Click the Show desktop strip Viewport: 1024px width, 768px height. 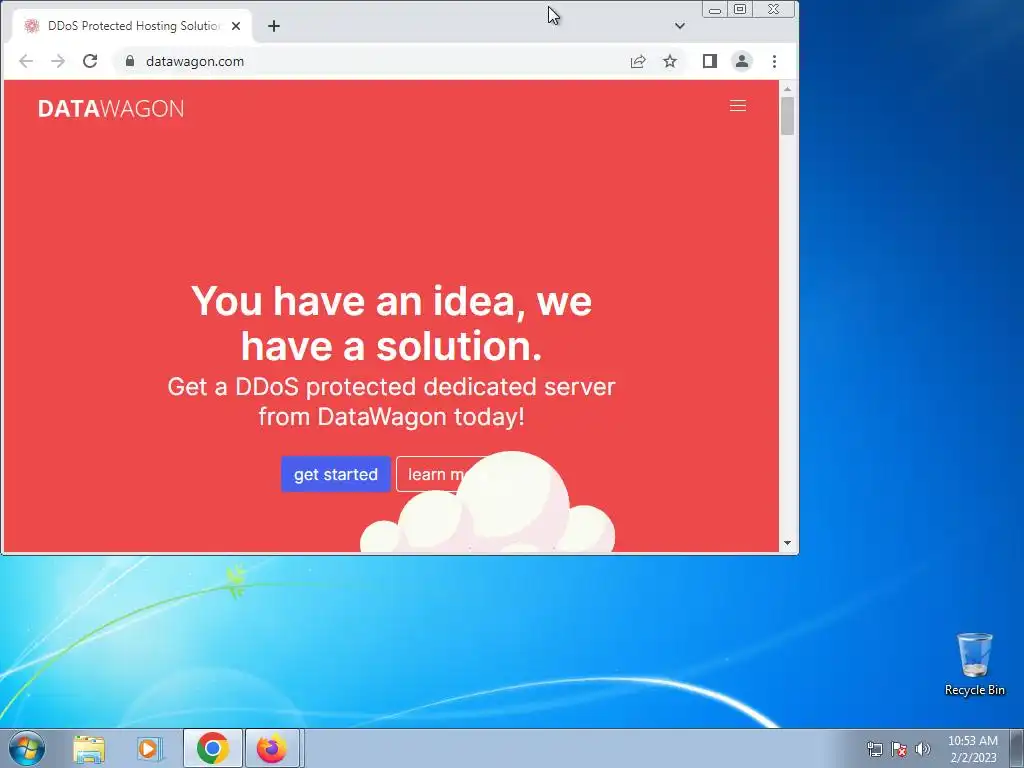[x=1018, y=748]
